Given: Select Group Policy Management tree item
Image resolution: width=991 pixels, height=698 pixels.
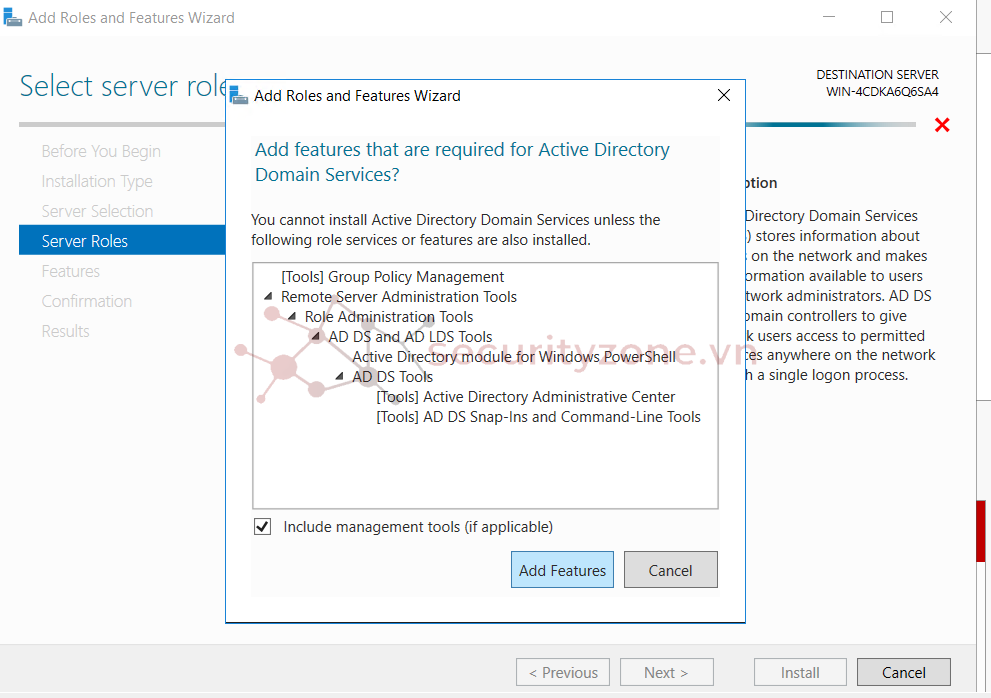Looking at the screenshot, I should (392, 277).
